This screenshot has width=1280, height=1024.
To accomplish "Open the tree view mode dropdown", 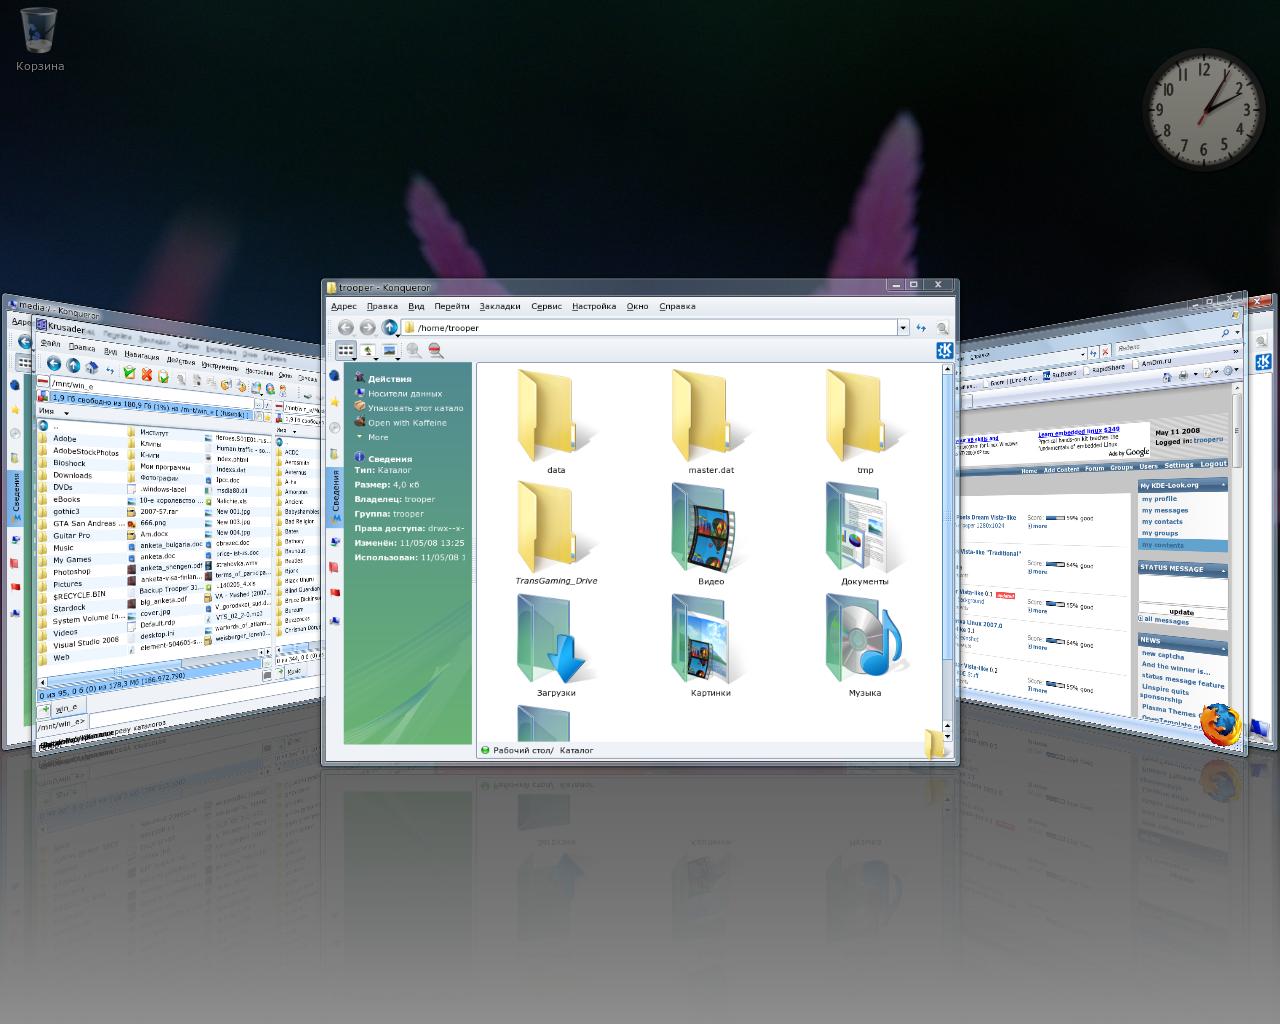I will (x=368, y=351).
